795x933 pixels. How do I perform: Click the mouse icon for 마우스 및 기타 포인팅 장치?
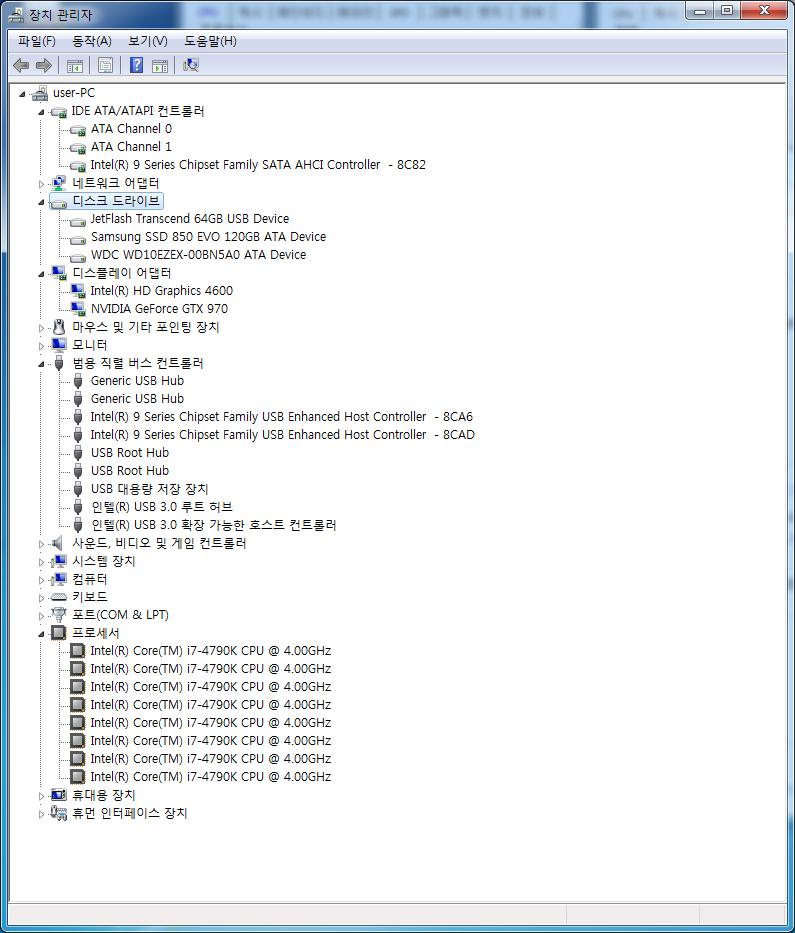point(58,327)
